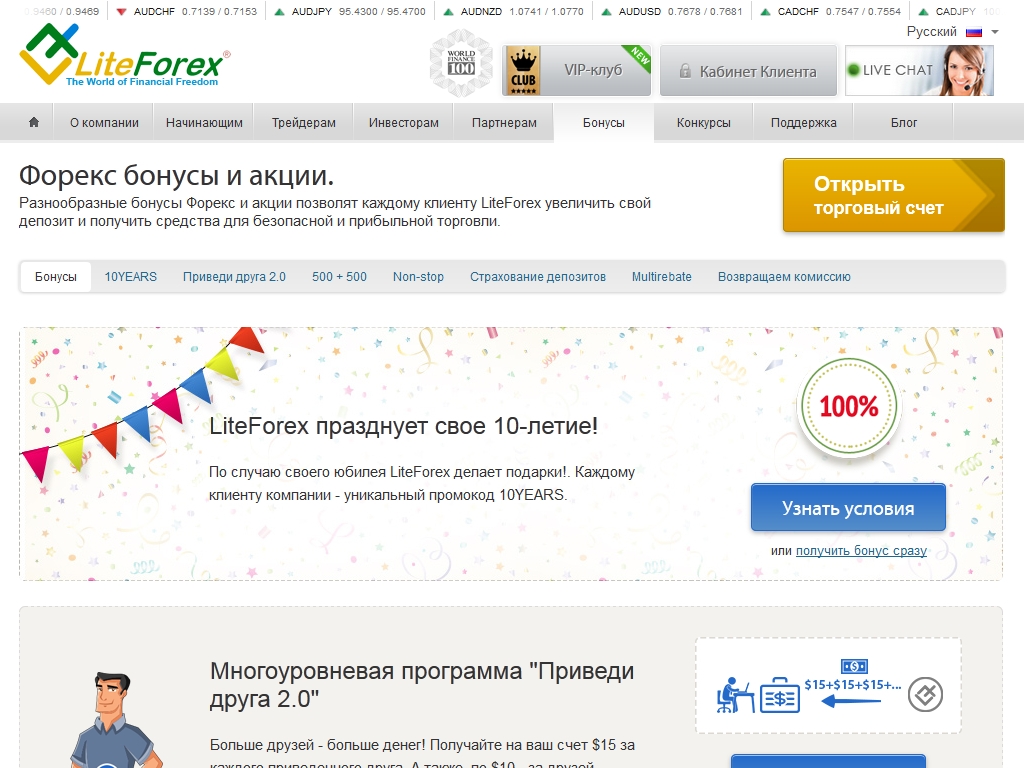Open the VIP-клуб crown button
This screenshot has width=1024, height=768.
(x=575, y=70)
